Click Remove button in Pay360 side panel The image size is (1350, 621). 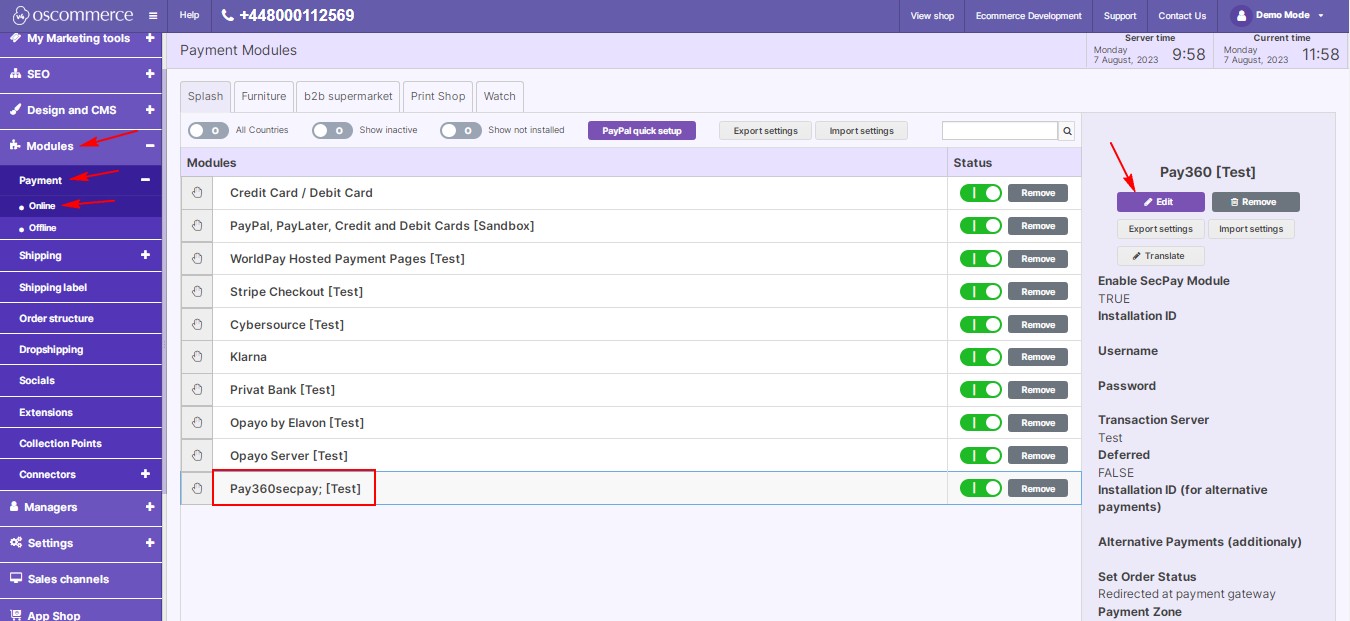(x=1256, y=202)
